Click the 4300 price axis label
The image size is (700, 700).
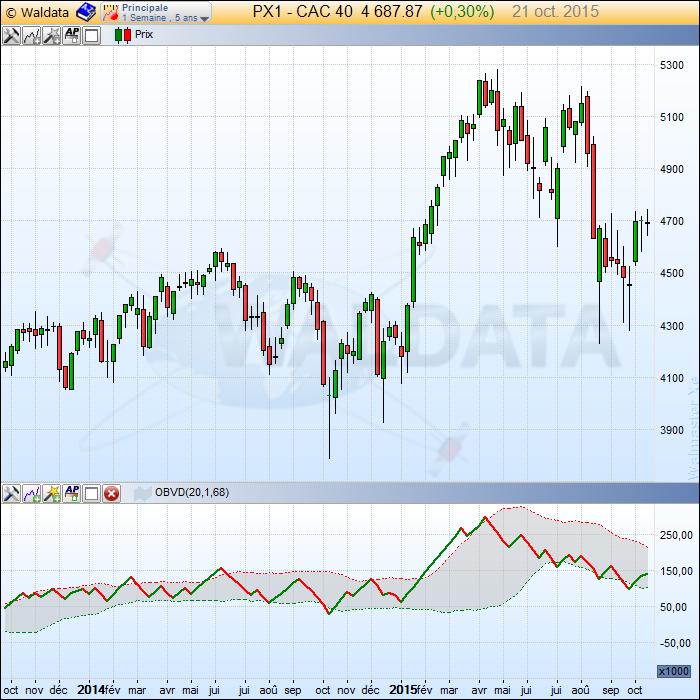672,326
